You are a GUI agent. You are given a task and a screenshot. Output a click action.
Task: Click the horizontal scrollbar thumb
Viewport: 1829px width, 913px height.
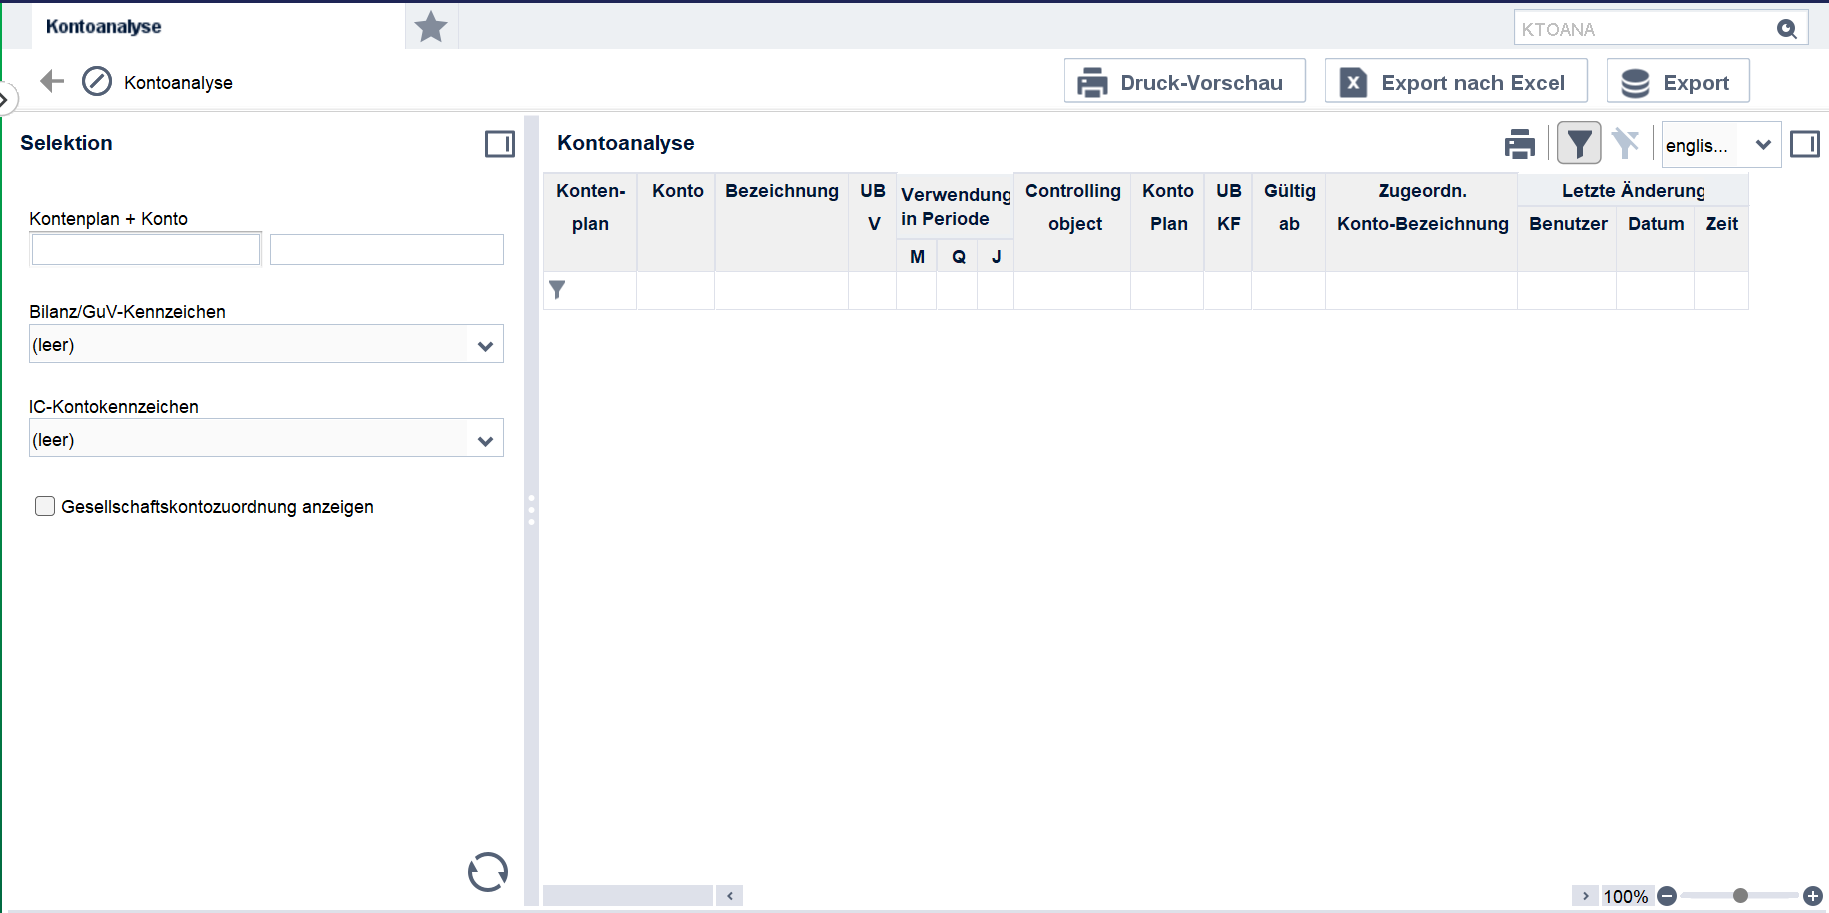coord(628,895)
